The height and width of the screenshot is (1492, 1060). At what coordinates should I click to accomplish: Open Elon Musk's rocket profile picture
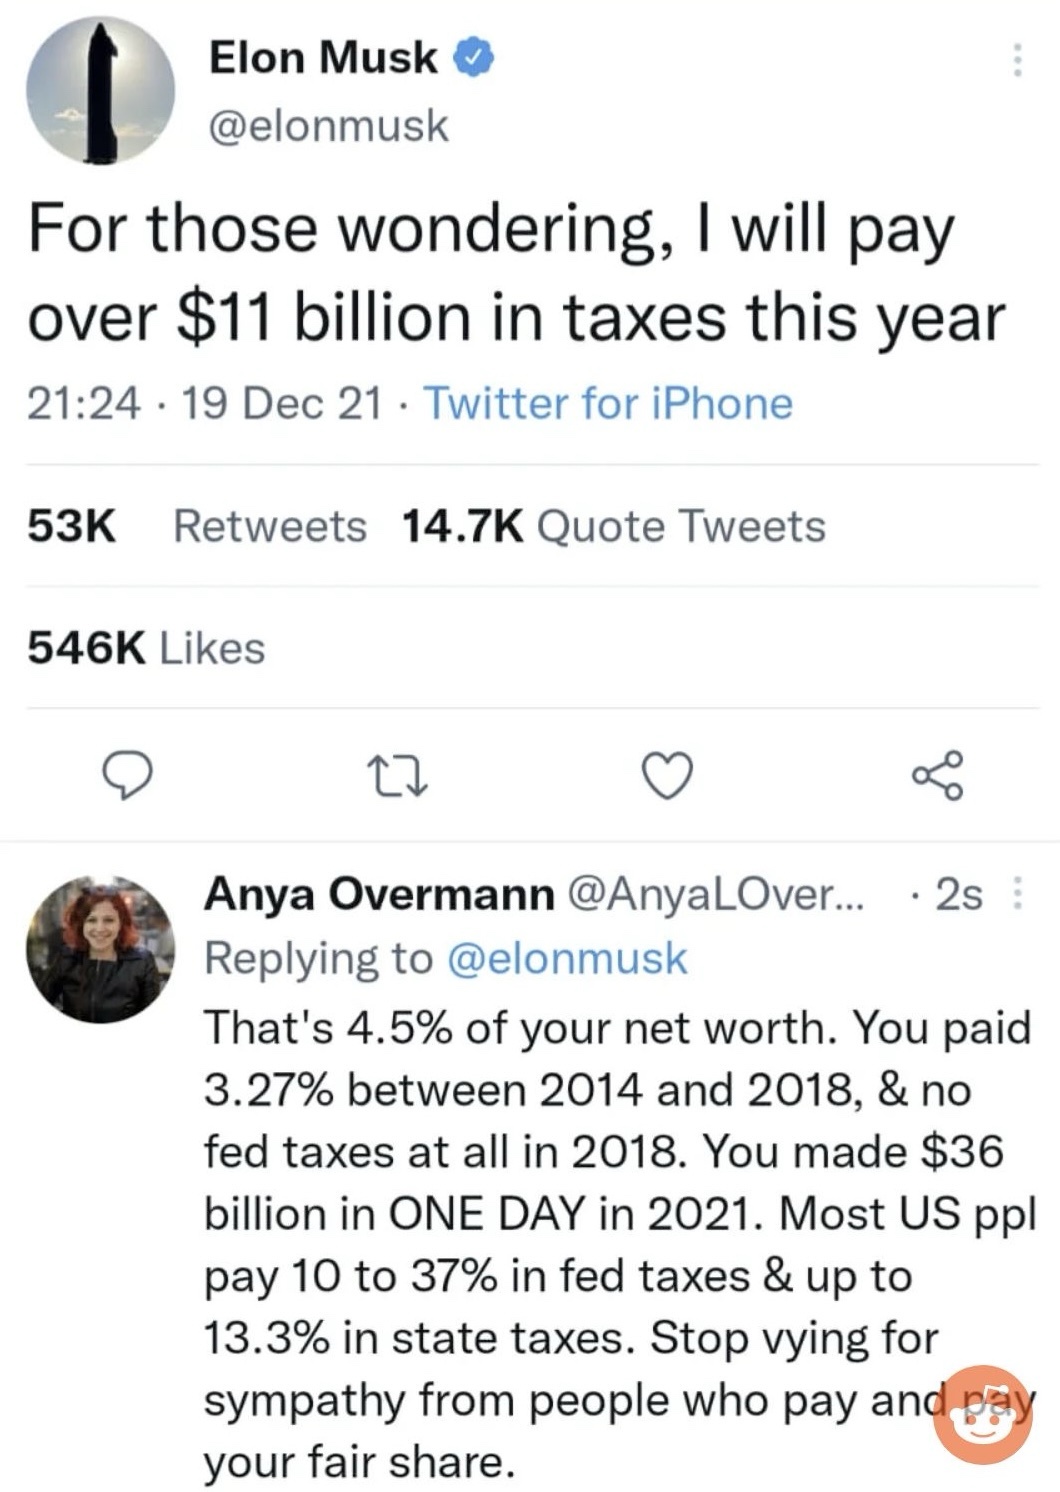[x=100, y=90]
